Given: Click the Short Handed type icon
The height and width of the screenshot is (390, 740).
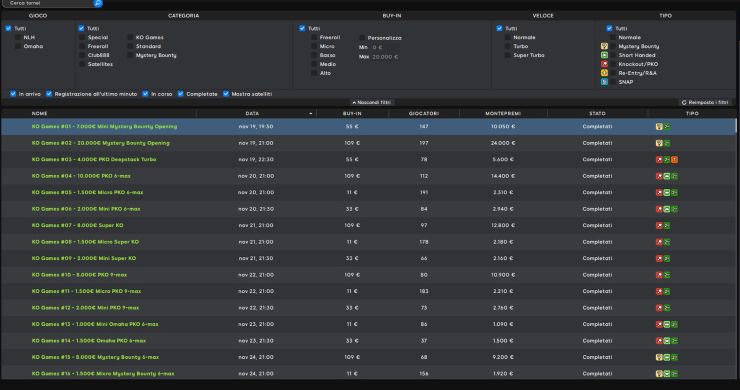Looking at the screenshot, I should click(604, 55).
